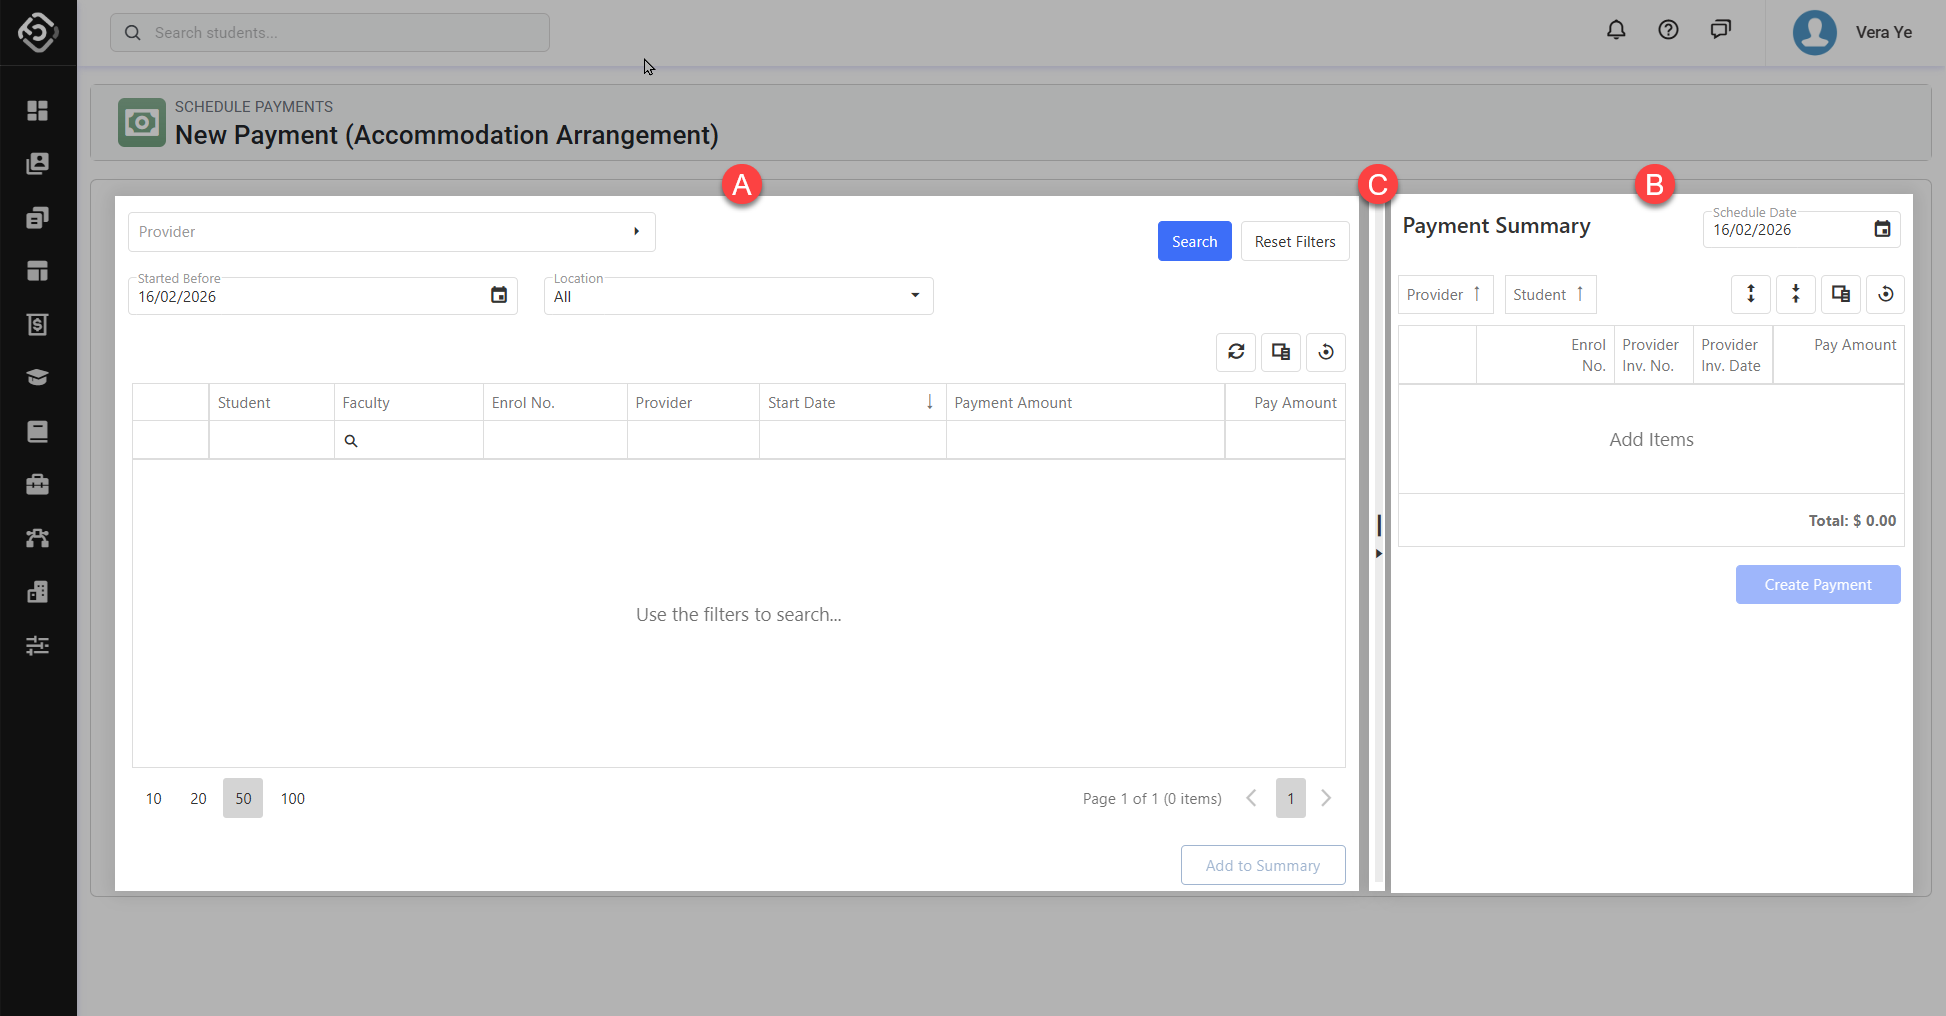This screenshot has height=1016, width=1946.
Task: Toggle sort on Start Date column
Action: (850, 402)
